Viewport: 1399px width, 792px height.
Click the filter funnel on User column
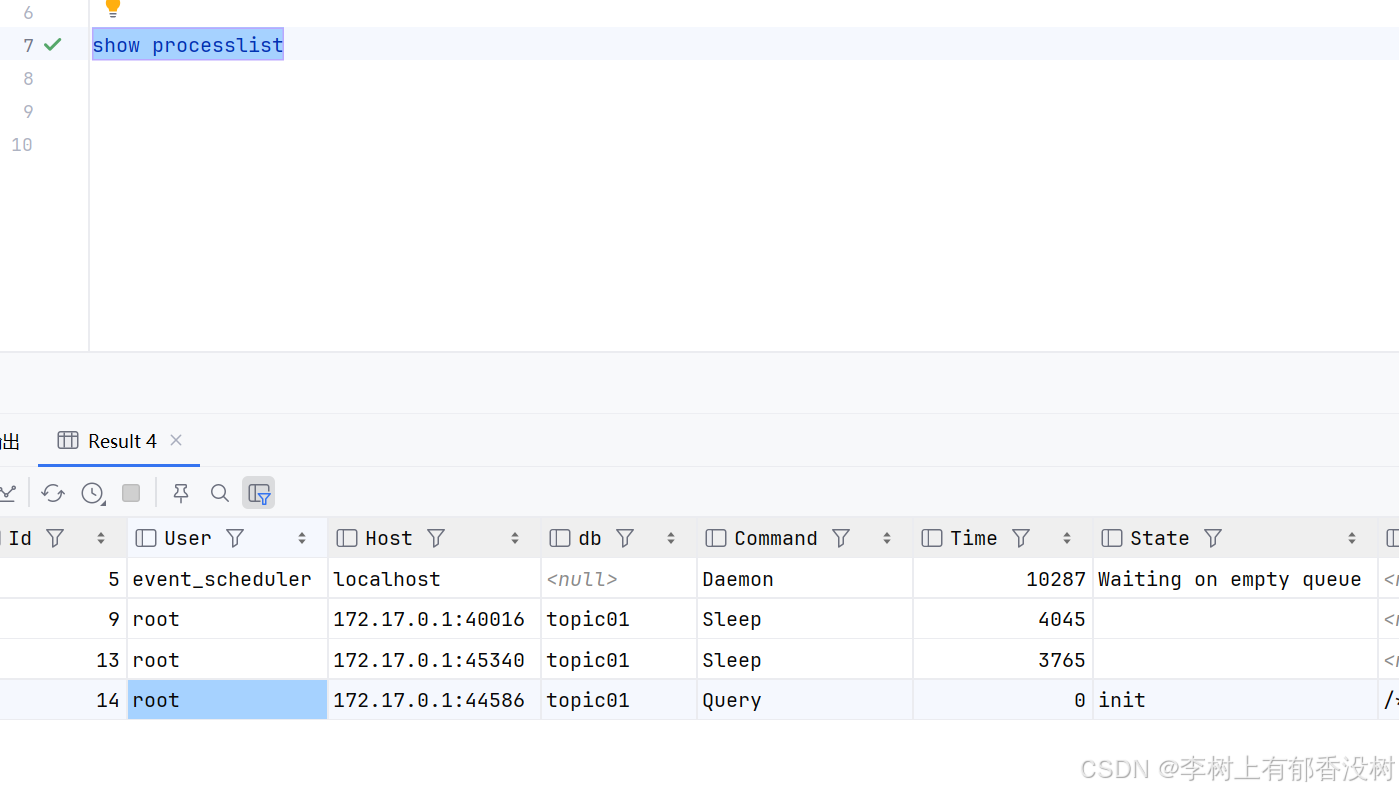[235, 538]
